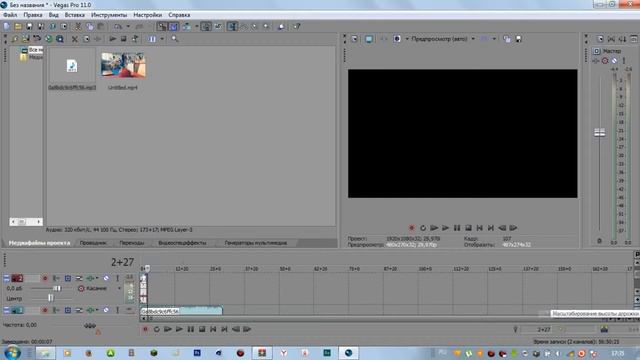The image size is (640, 360).
Task: Click the audio clip on the timeline
Action: pos(181,311)
